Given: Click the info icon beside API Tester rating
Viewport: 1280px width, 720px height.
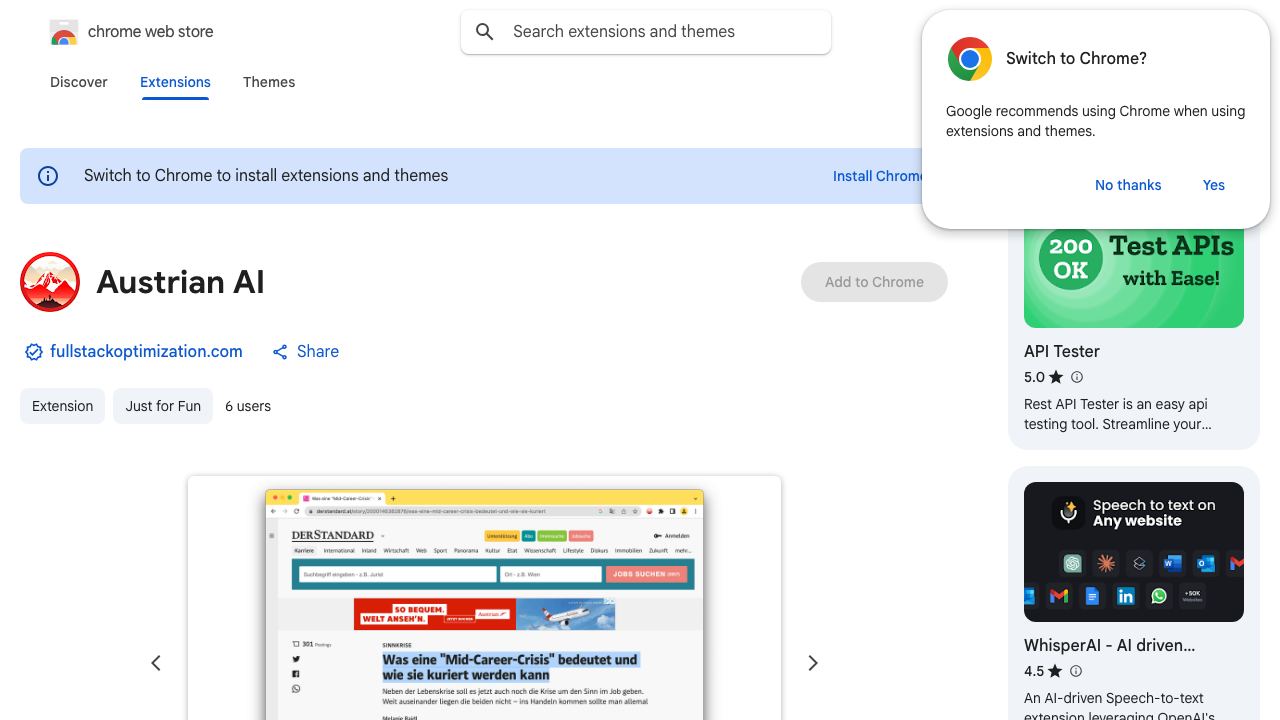Looking at the screenshot, I should 1077,377.
